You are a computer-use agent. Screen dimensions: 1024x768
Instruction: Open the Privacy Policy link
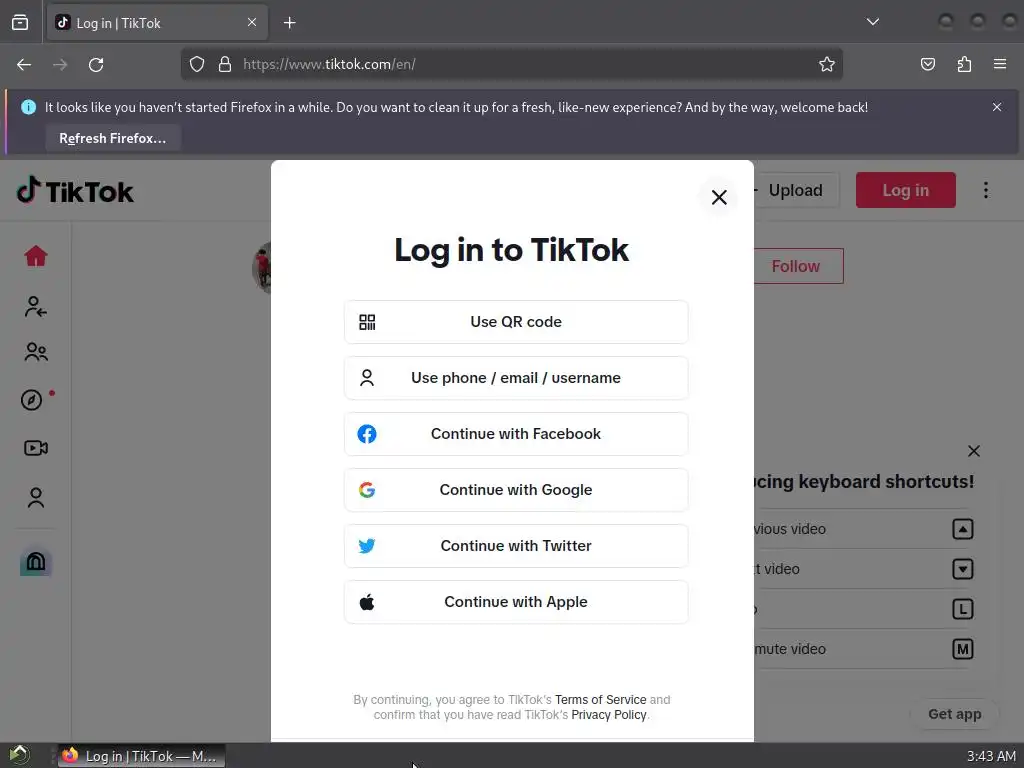[609, 715]
